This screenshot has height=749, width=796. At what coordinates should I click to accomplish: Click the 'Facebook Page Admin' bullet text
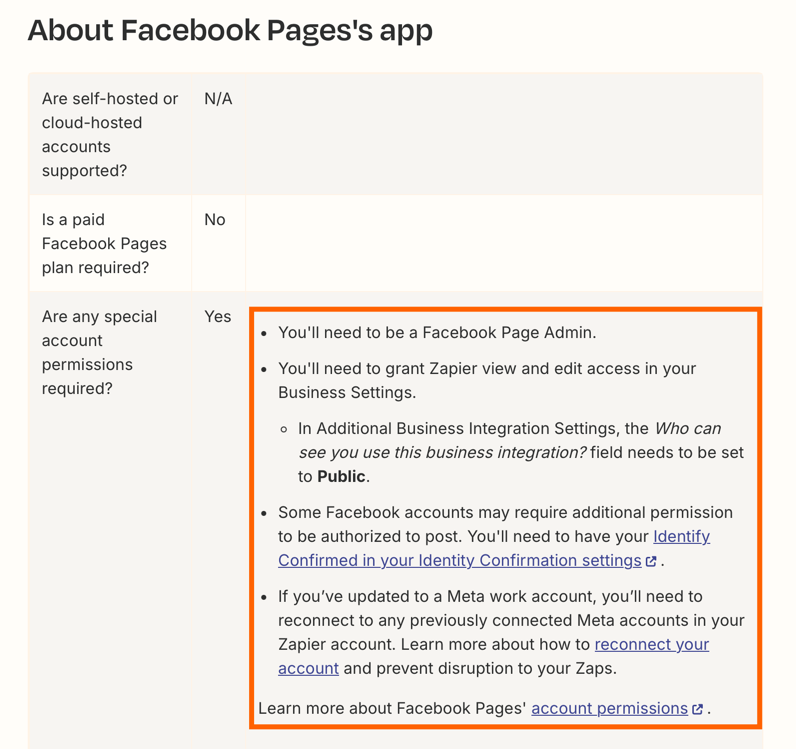(437, 332)
